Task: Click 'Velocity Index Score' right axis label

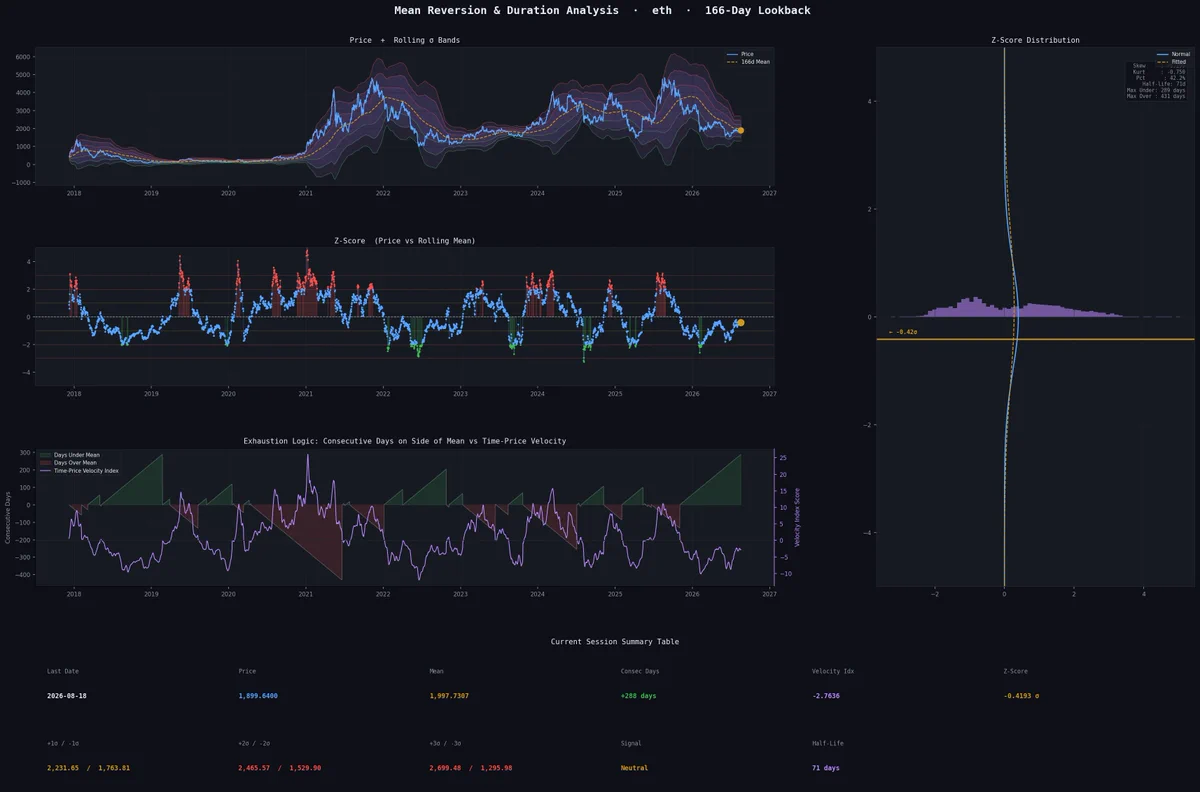Action: (x=797, y=517)
